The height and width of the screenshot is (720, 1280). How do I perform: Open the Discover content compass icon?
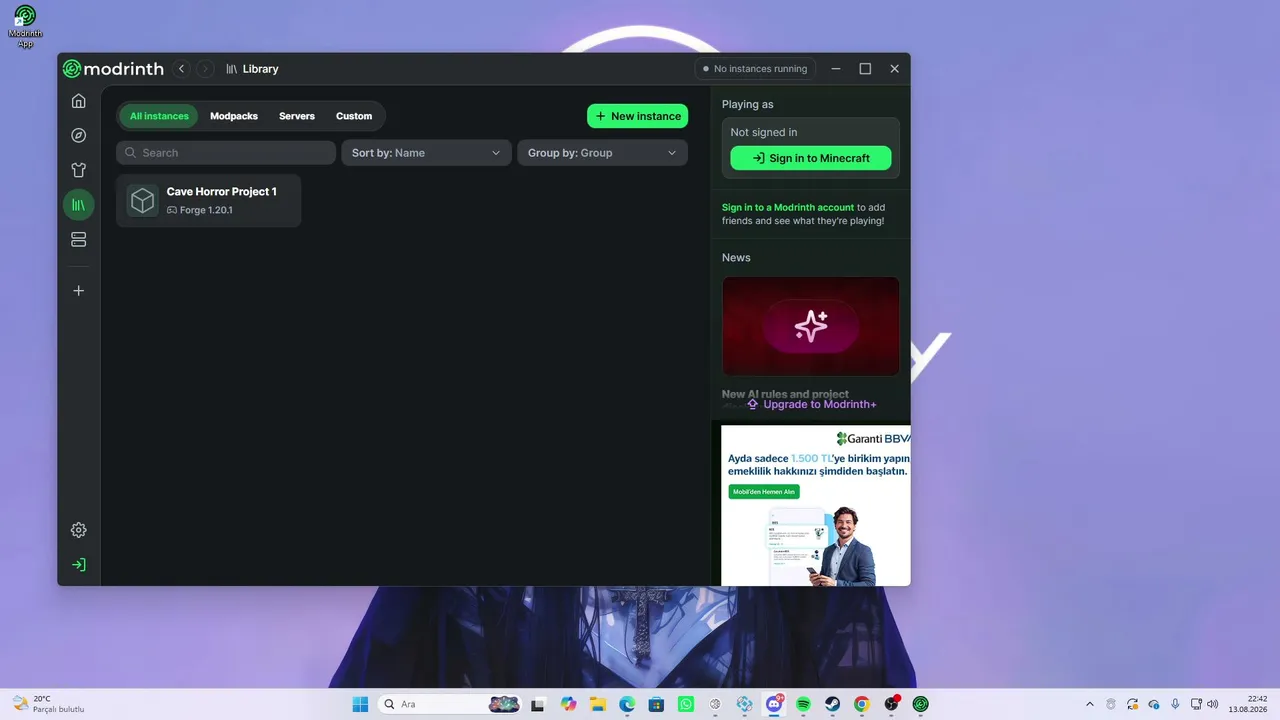pos(79,136)
